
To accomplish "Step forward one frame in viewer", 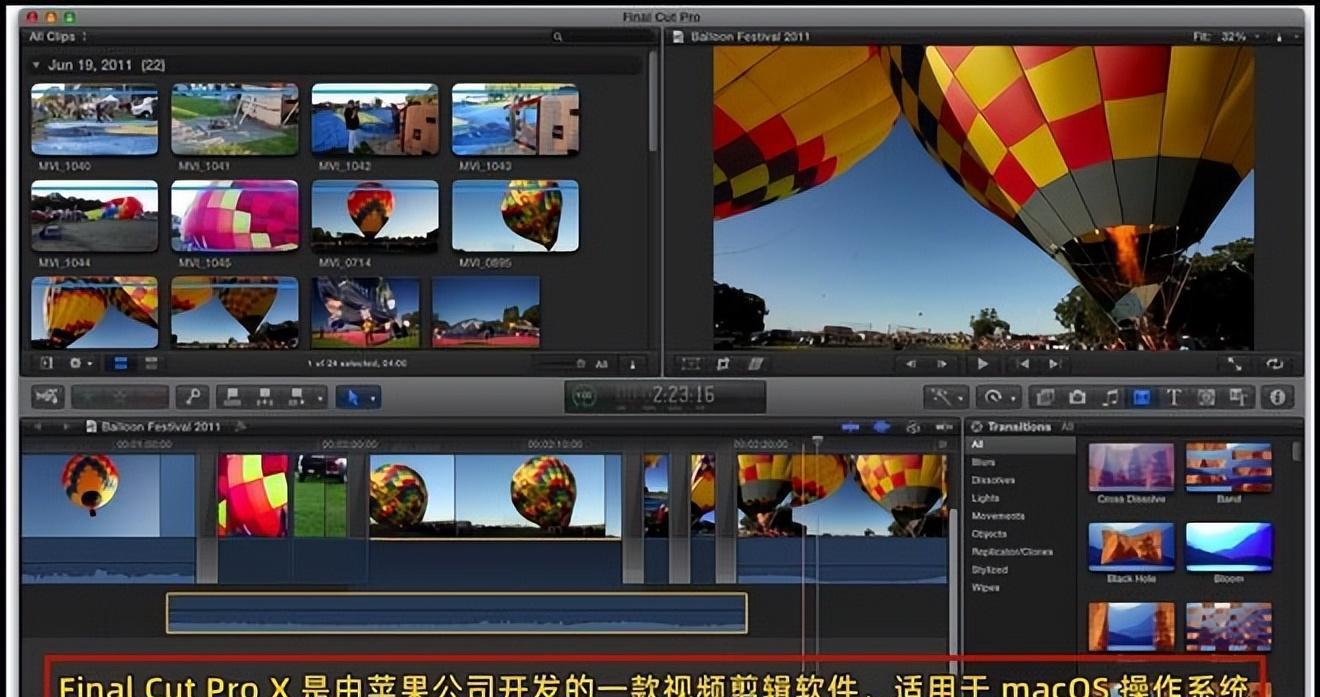I will click(x=942, y=364).
